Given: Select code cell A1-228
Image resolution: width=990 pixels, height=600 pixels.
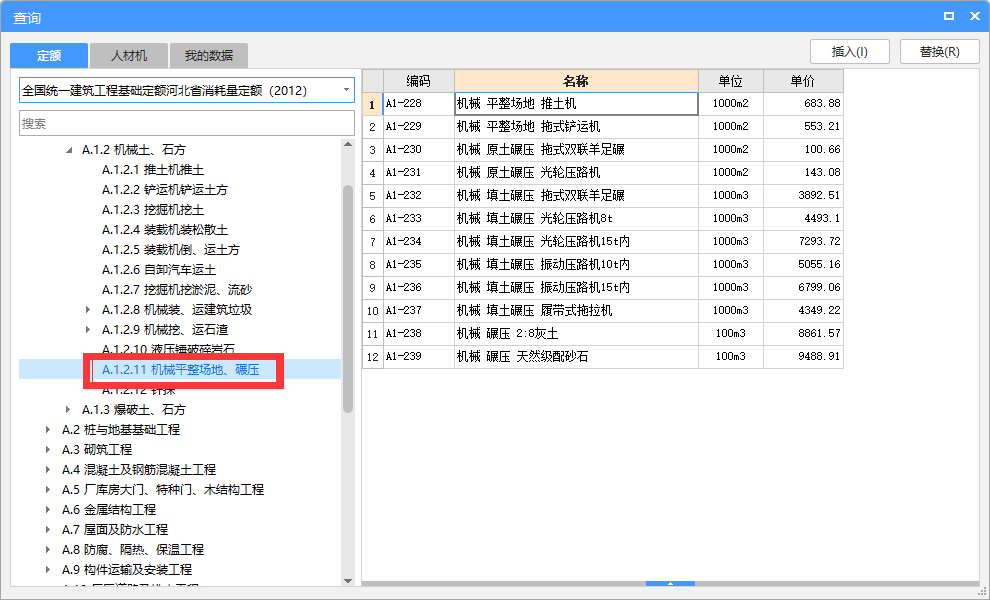Looking at the screenshot, I should [419, 104].
